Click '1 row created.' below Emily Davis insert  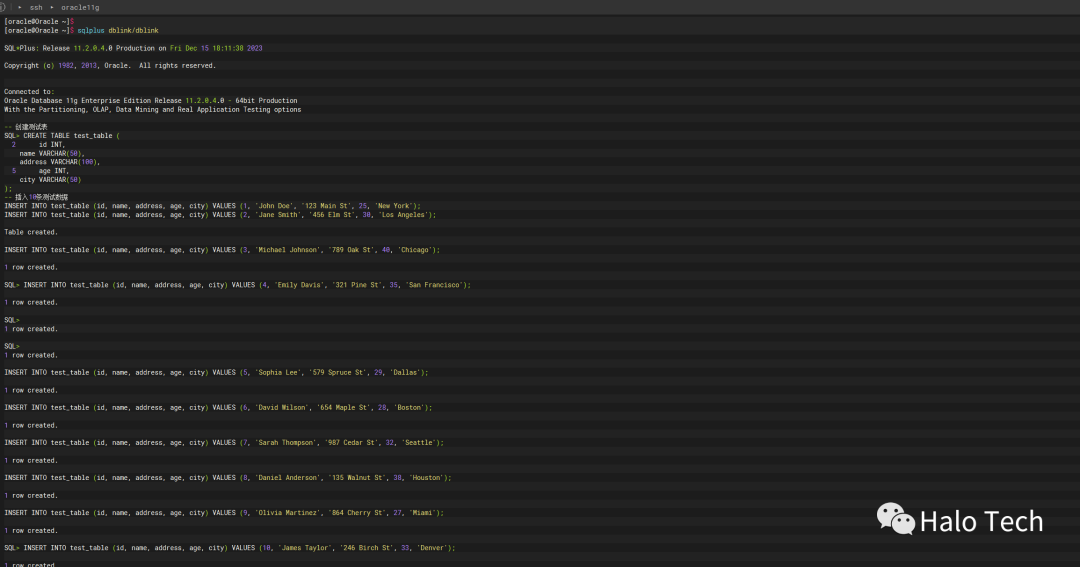point(31,302)
